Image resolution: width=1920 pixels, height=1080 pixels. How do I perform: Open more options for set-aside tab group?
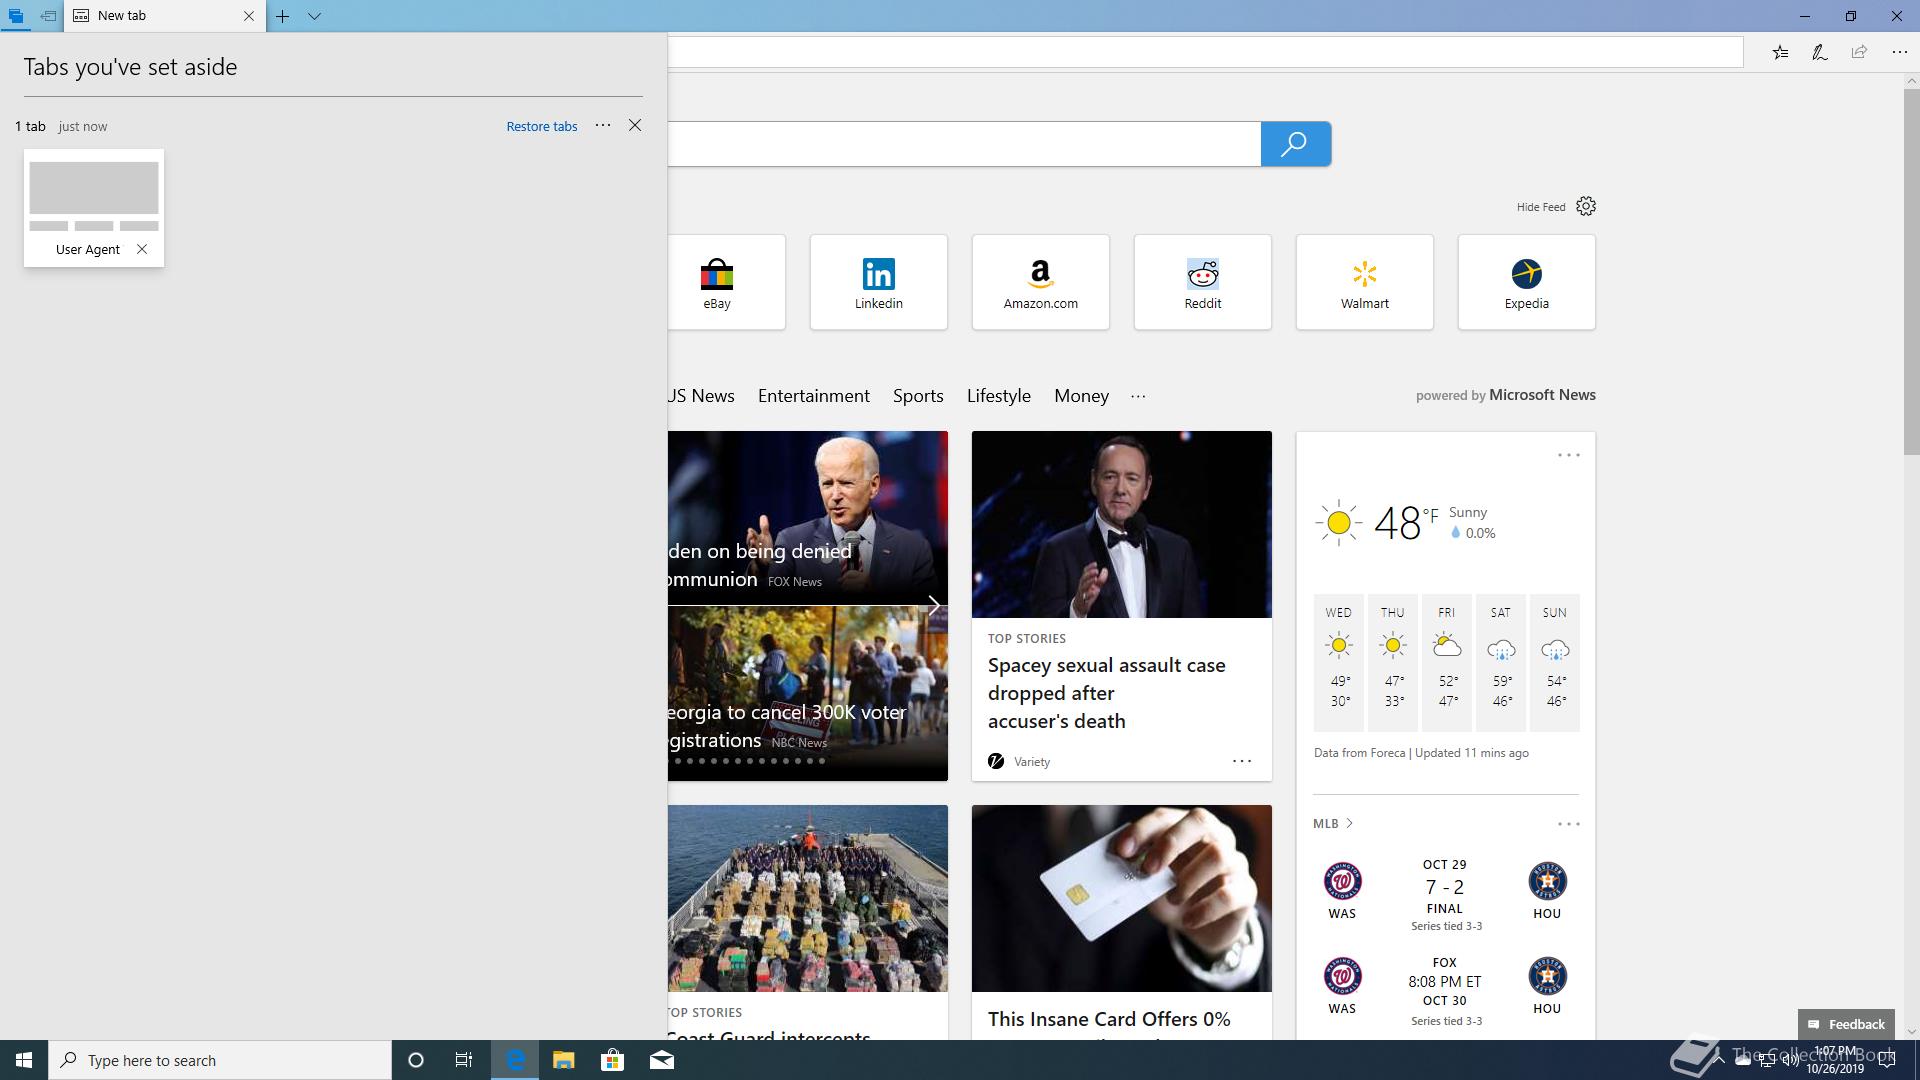pyautogui.click(x=603, y=125)
